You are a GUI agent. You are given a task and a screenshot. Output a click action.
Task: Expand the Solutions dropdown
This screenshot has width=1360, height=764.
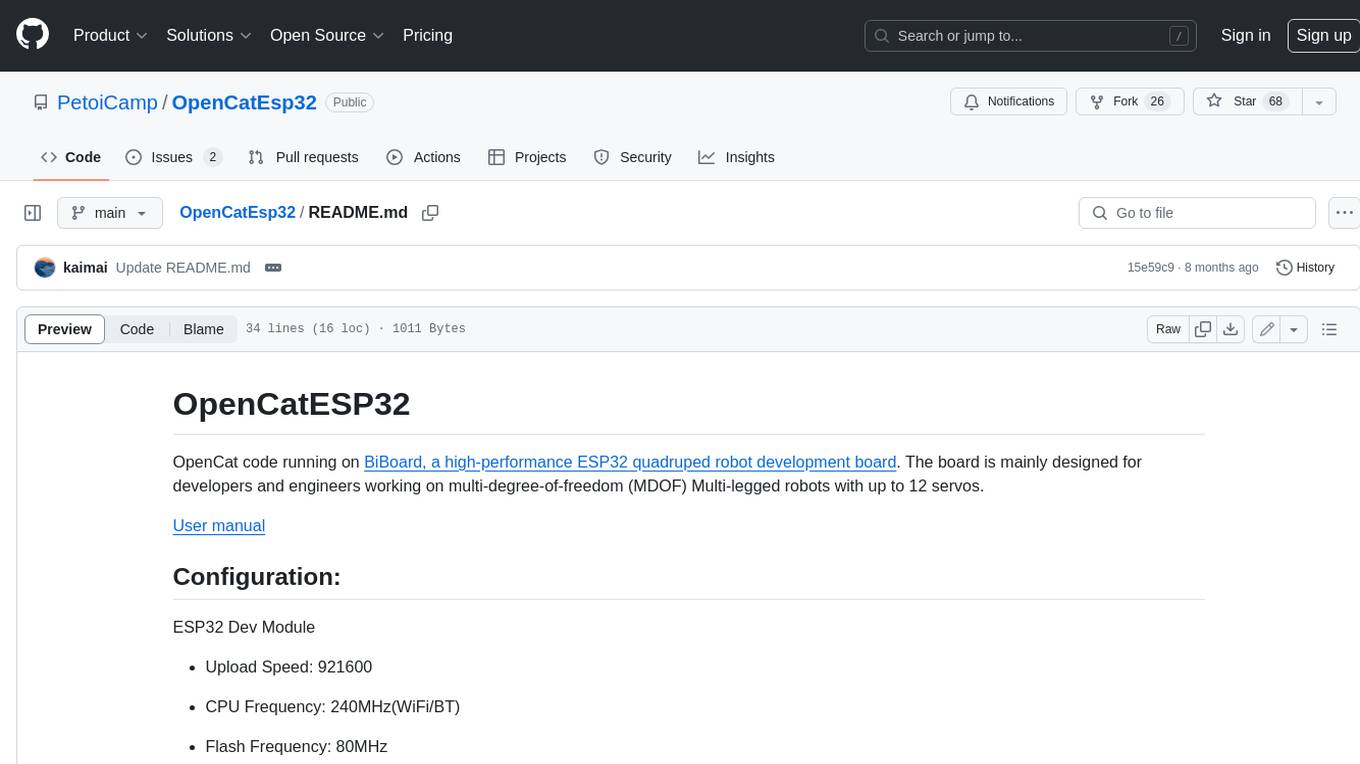209,35
